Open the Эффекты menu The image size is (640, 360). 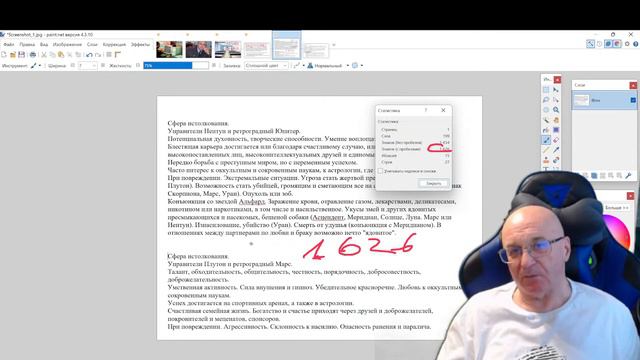[x=140, y=44]
